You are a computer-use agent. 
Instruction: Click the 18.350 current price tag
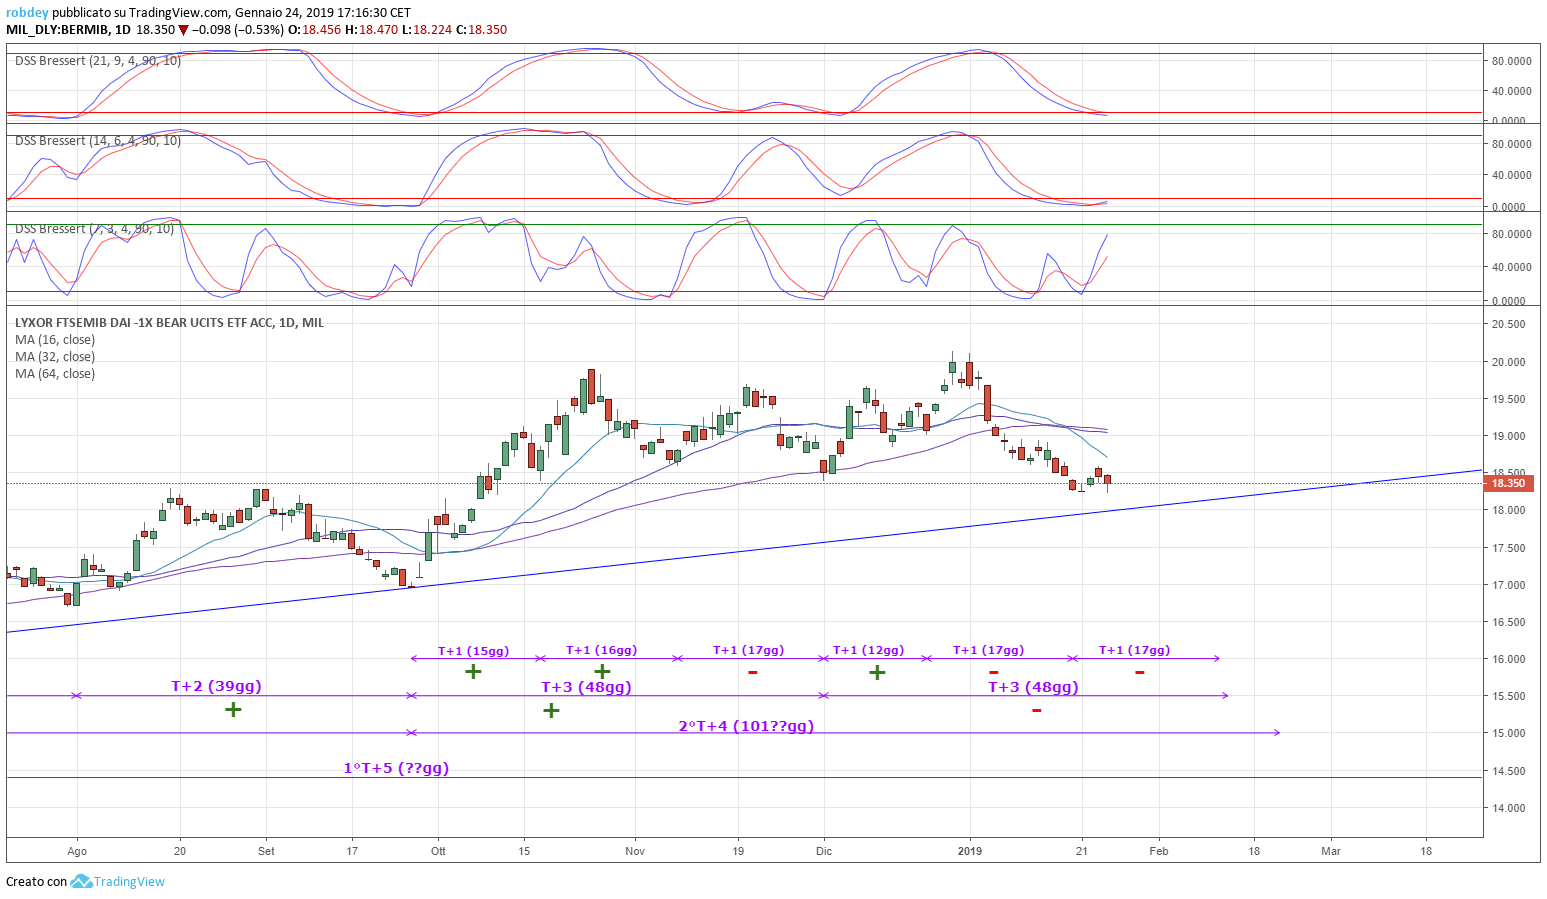coord(1508,483)
